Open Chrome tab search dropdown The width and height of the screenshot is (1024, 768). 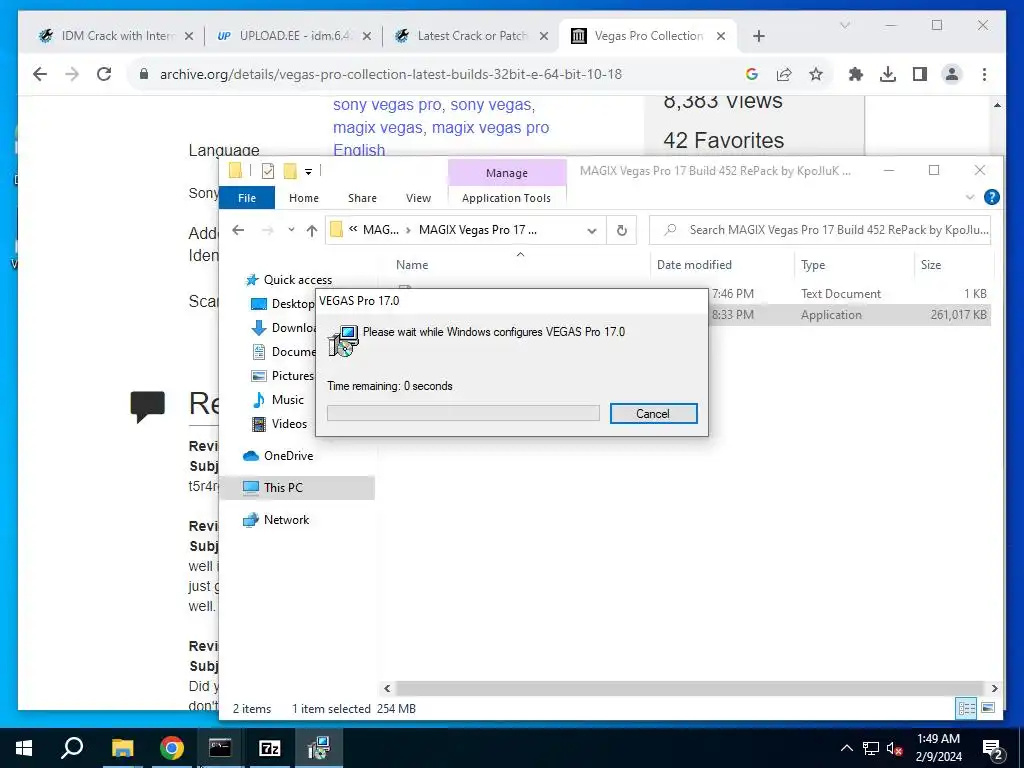click(844, 25)
